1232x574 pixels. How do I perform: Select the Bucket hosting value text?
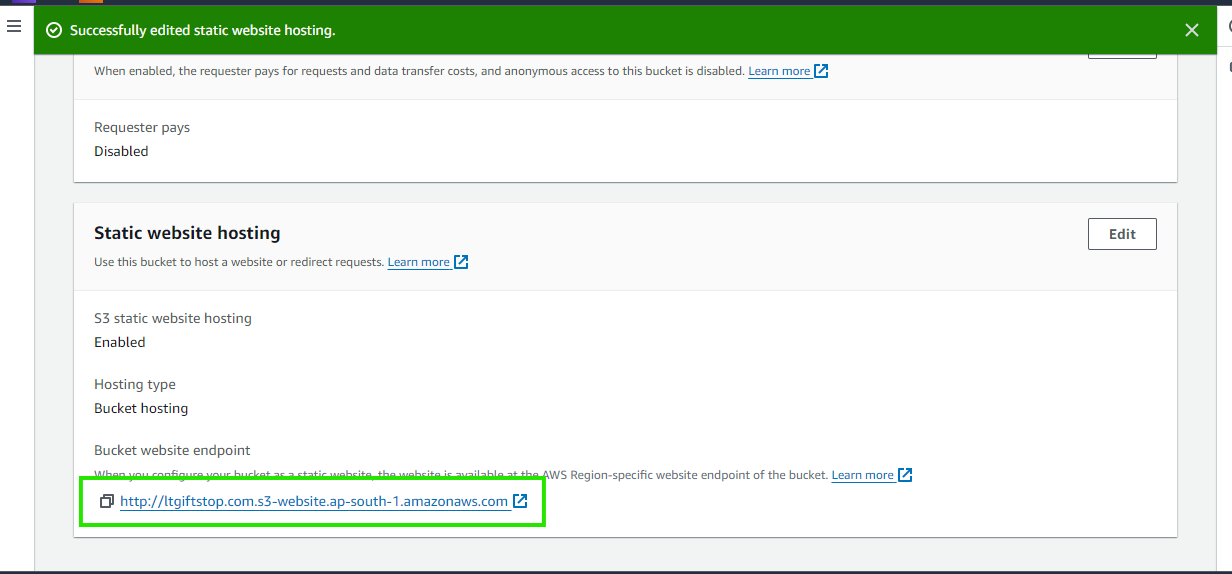141,408
